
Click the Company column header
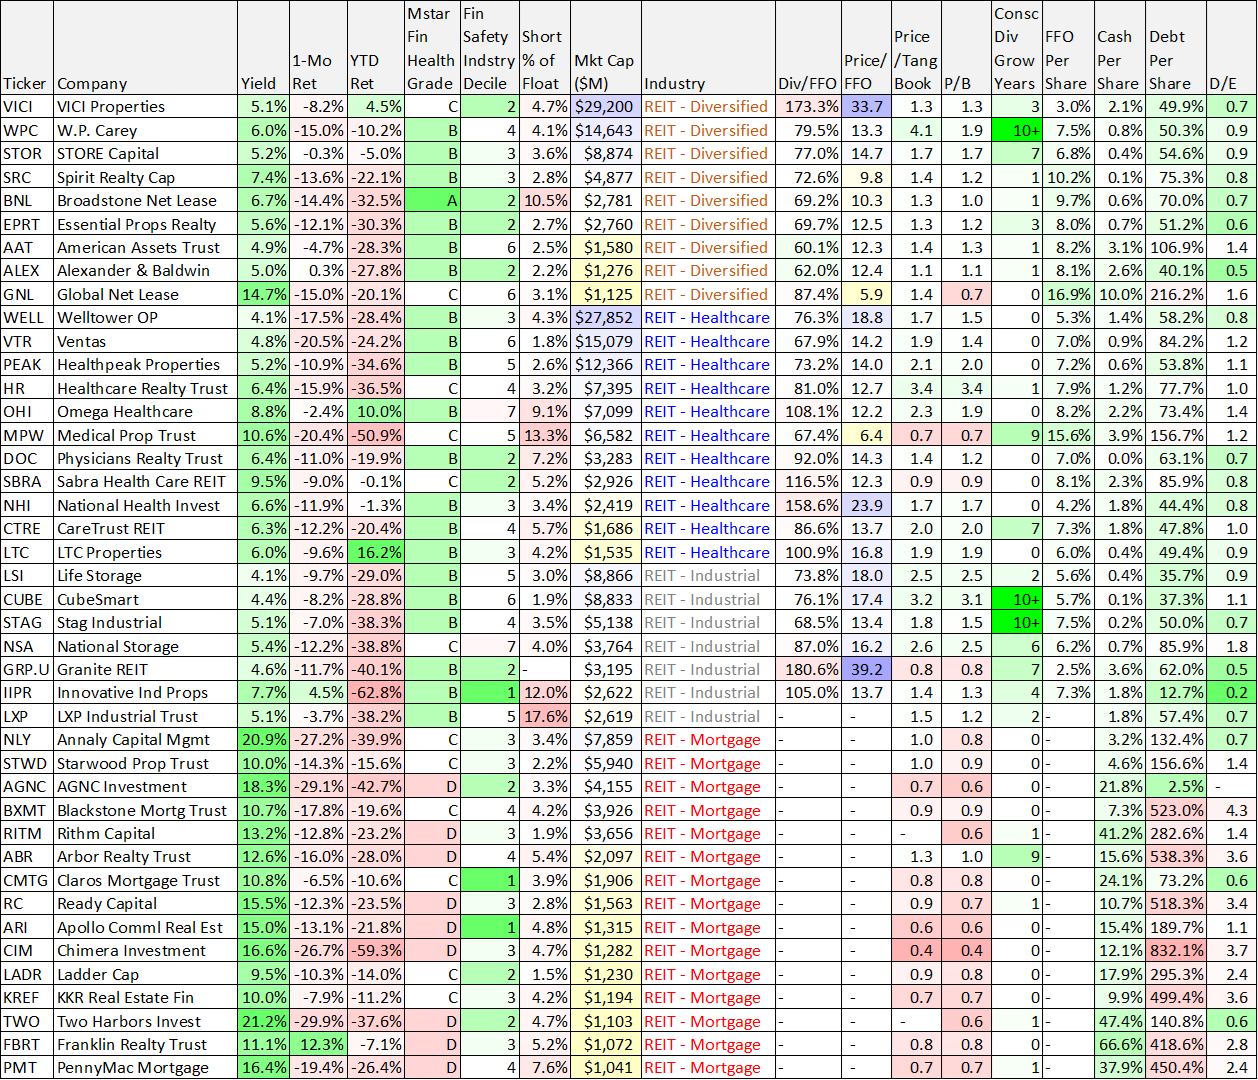point(145,47)
